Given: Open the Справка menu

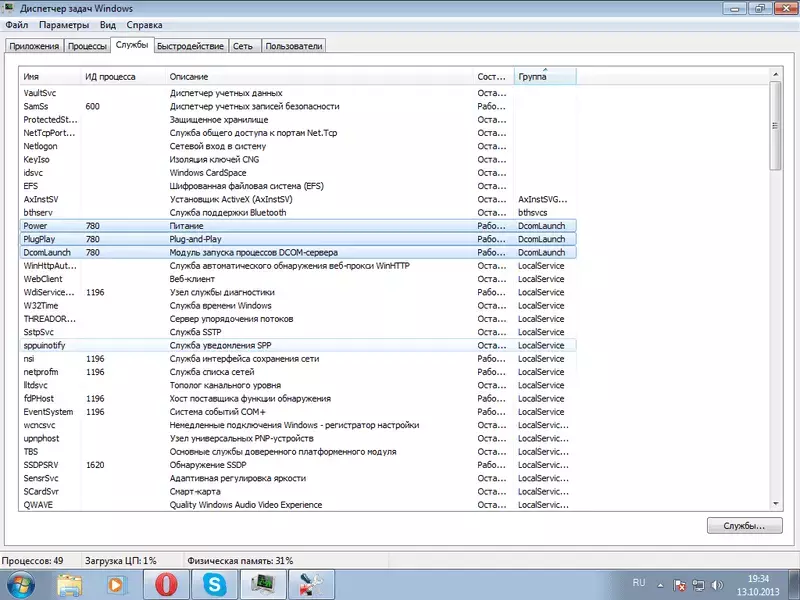Looking at the screenshot, I should click(x=144, y=24).
